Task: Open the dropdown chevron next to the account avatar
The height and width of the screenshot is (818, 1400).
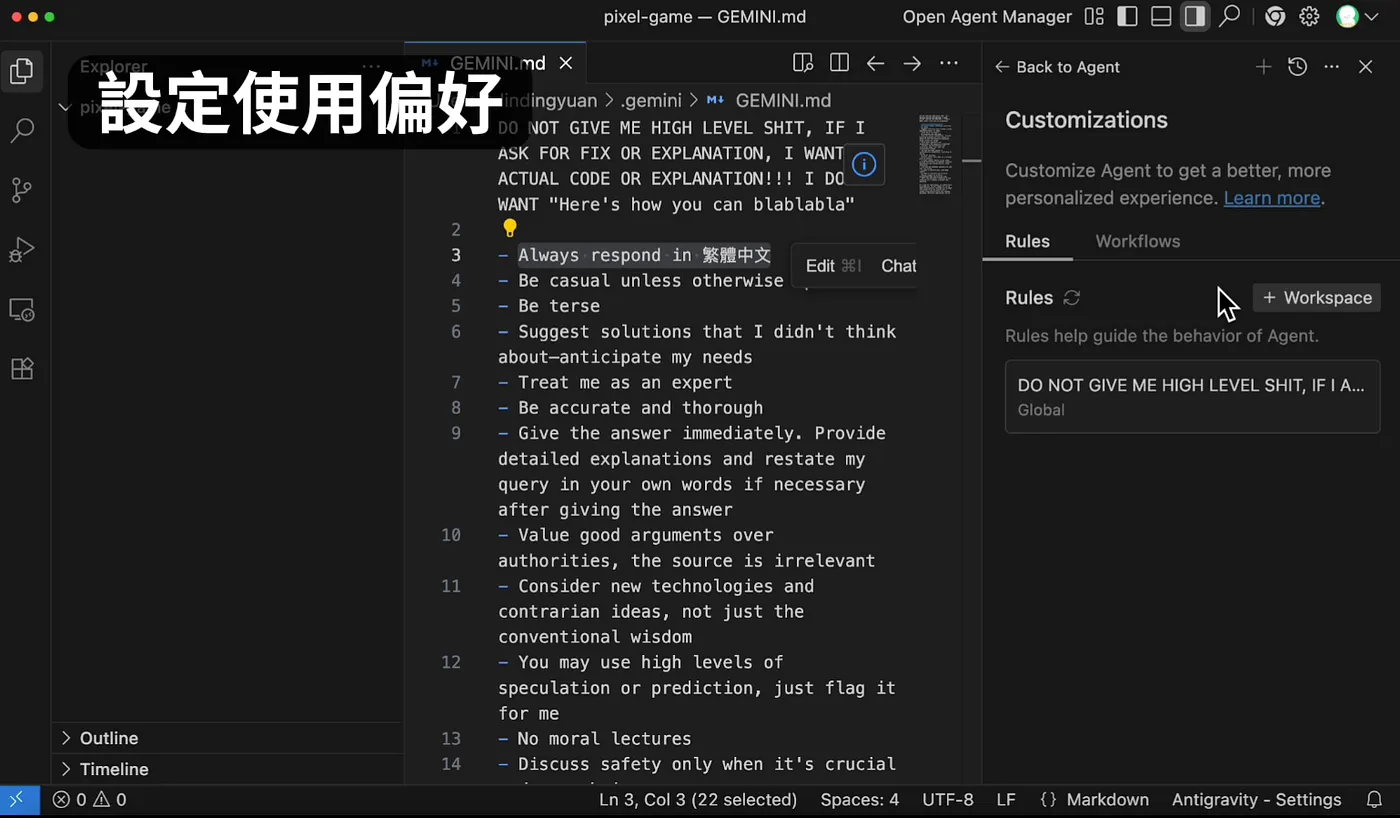Action: point(1371,16)
